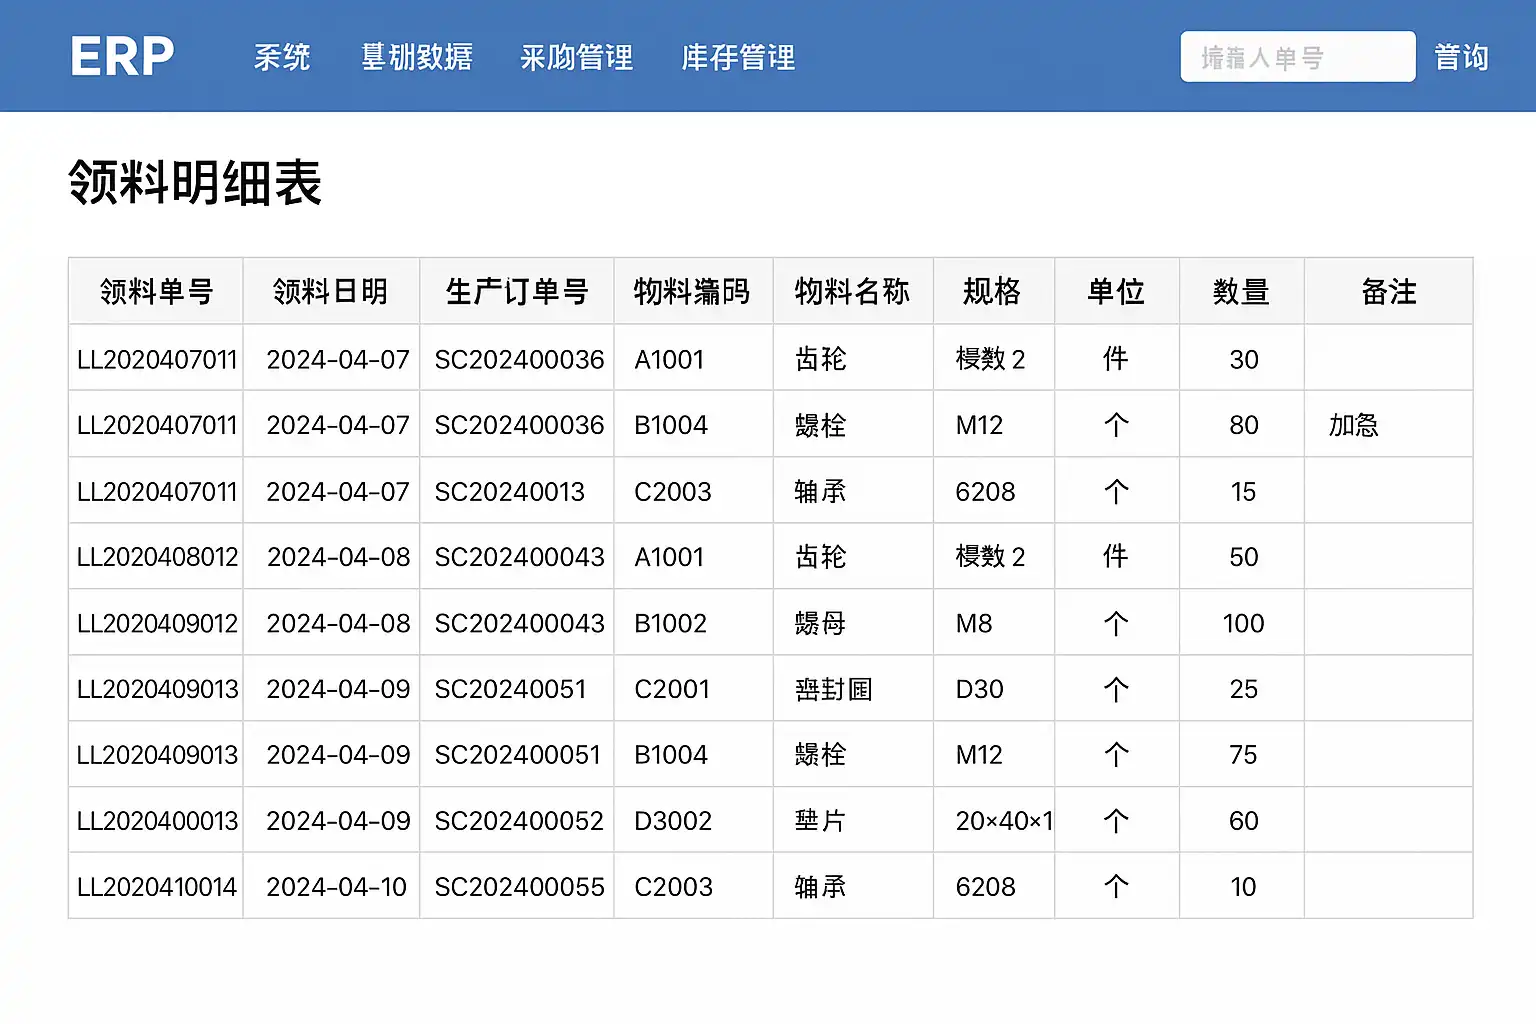Click the 加急 remark cell
This screenshot has width=1536, height=1024.
(1353, 425)
